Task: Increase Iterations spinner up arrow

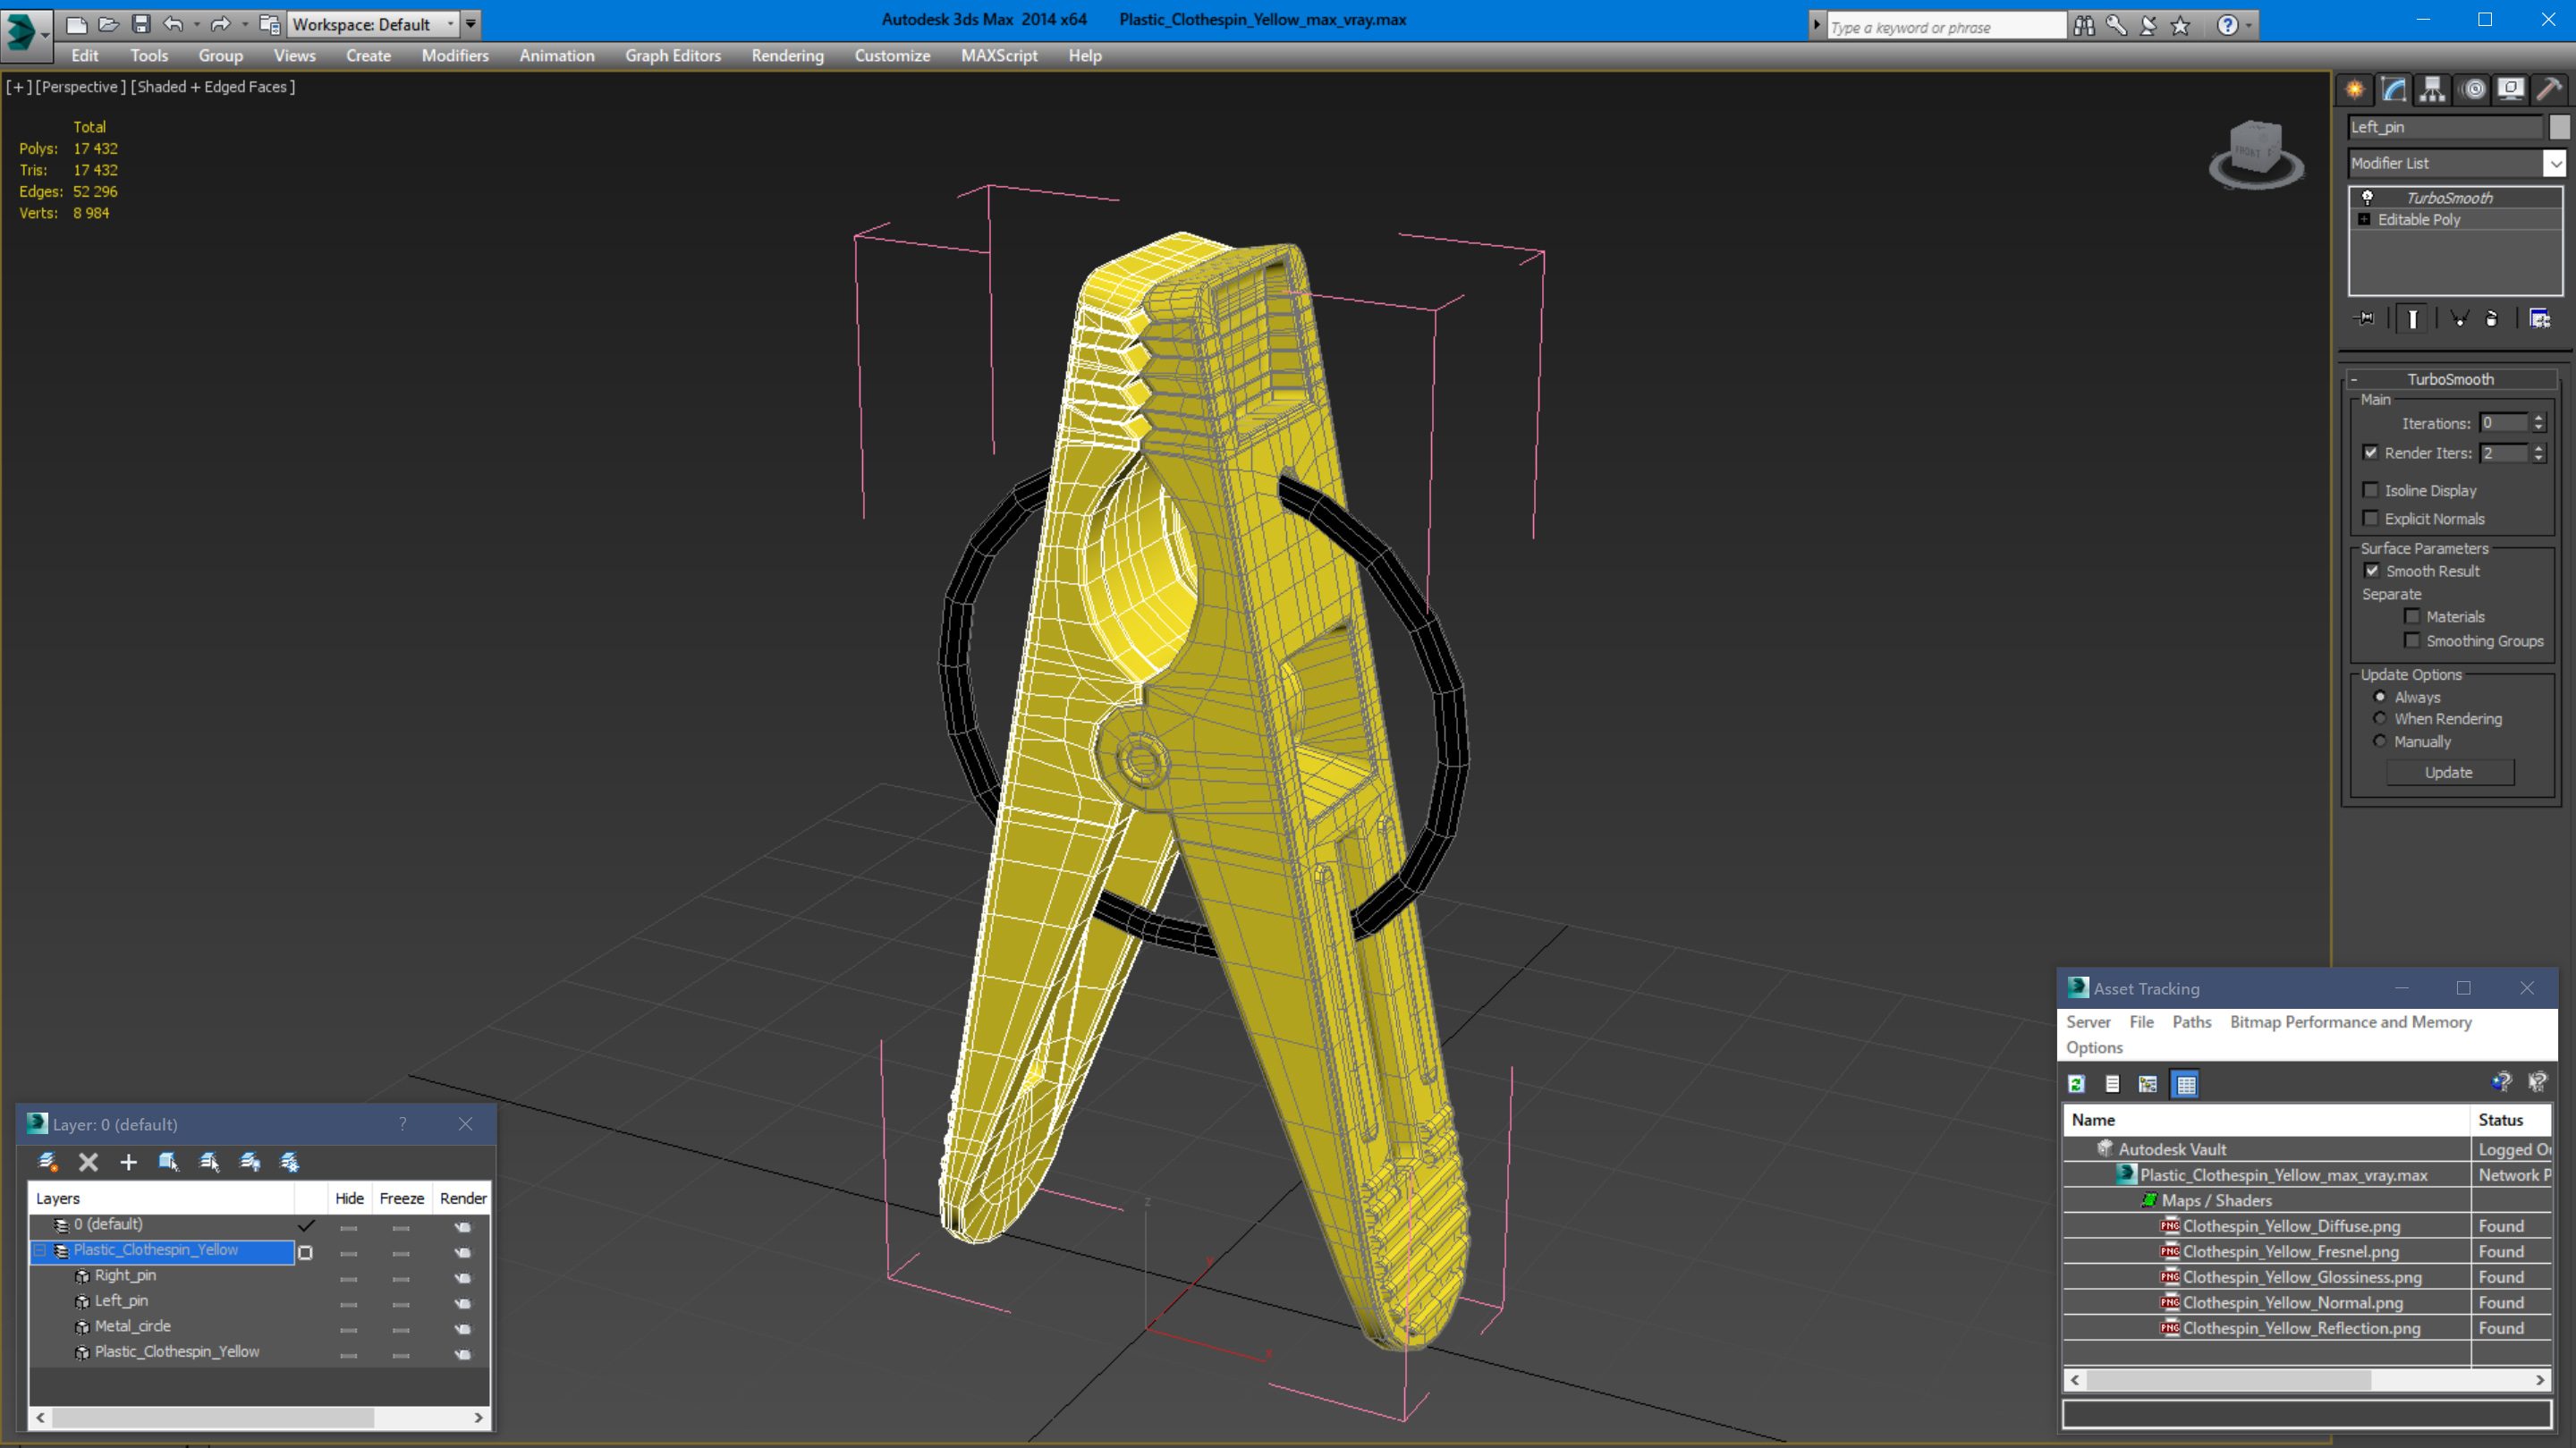Action: 2539,418
